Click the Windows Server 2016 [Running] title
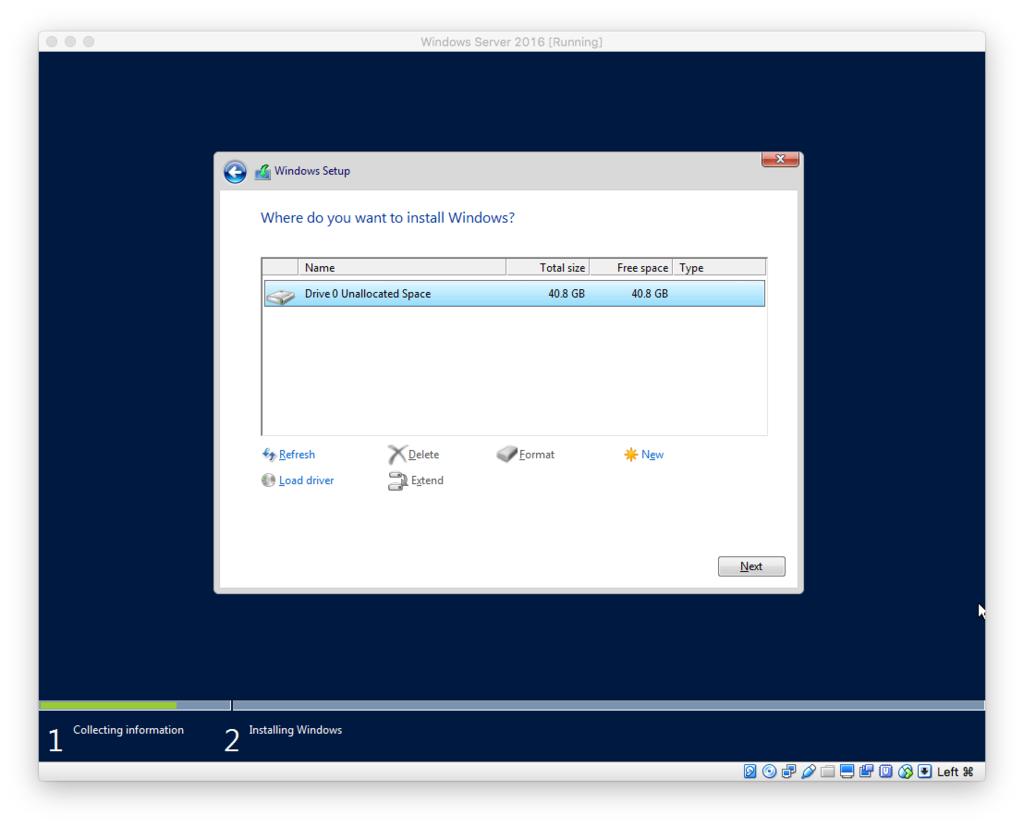This screenshot has width=1024, height=827. (x=511, y=42)
